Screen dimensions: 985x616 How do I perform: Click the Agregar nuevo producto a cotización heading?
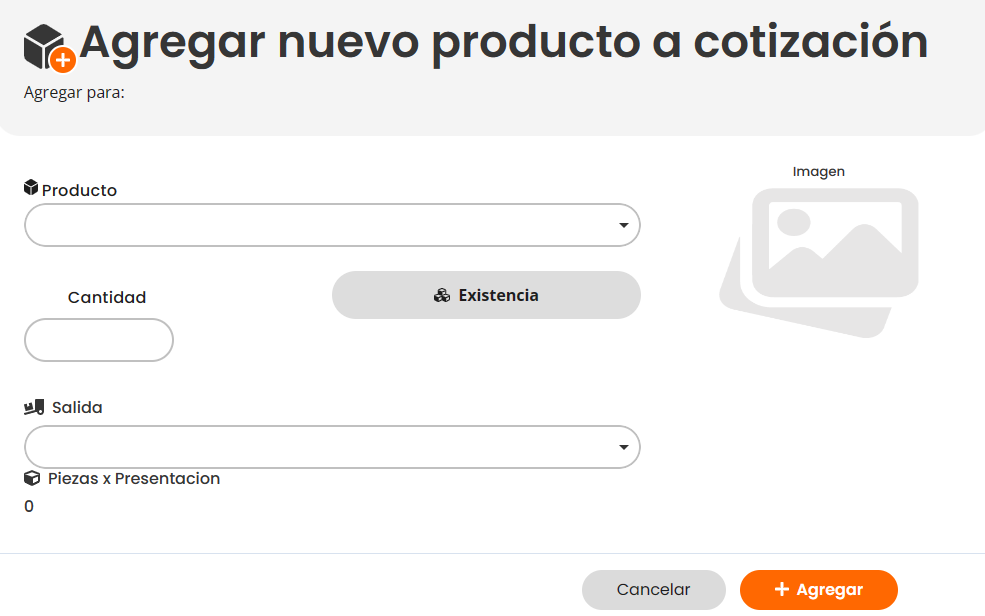(x=504, y=42)
